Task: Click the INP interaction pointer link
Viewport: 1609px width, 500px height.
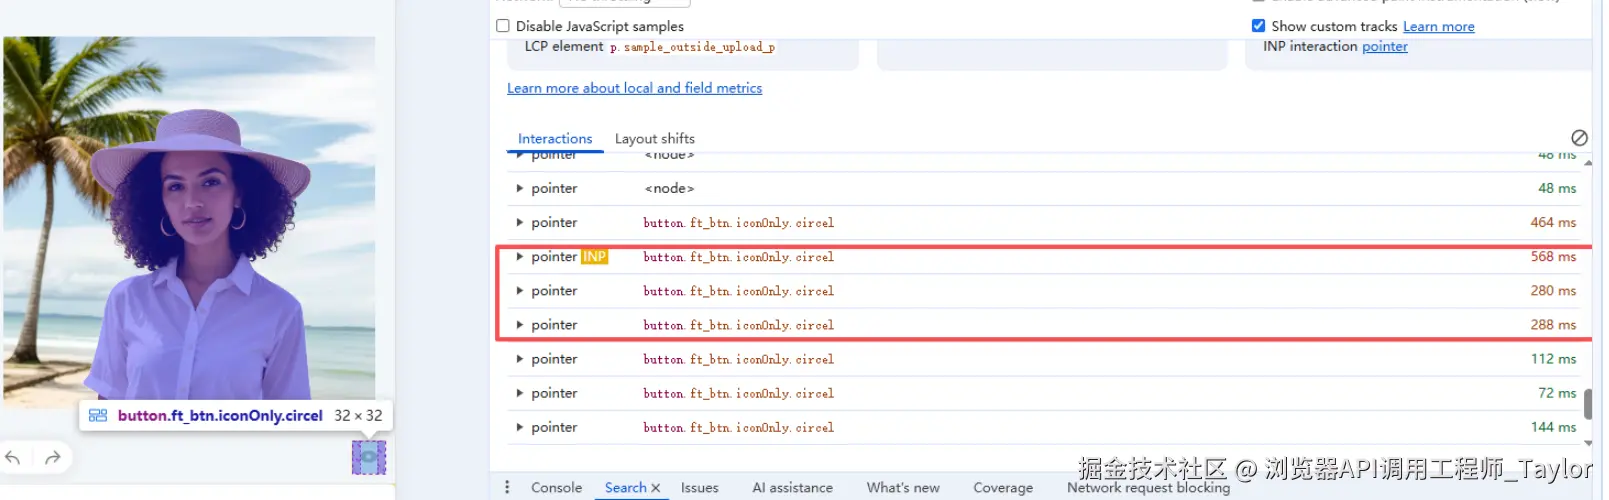Action: point(1385,46)
